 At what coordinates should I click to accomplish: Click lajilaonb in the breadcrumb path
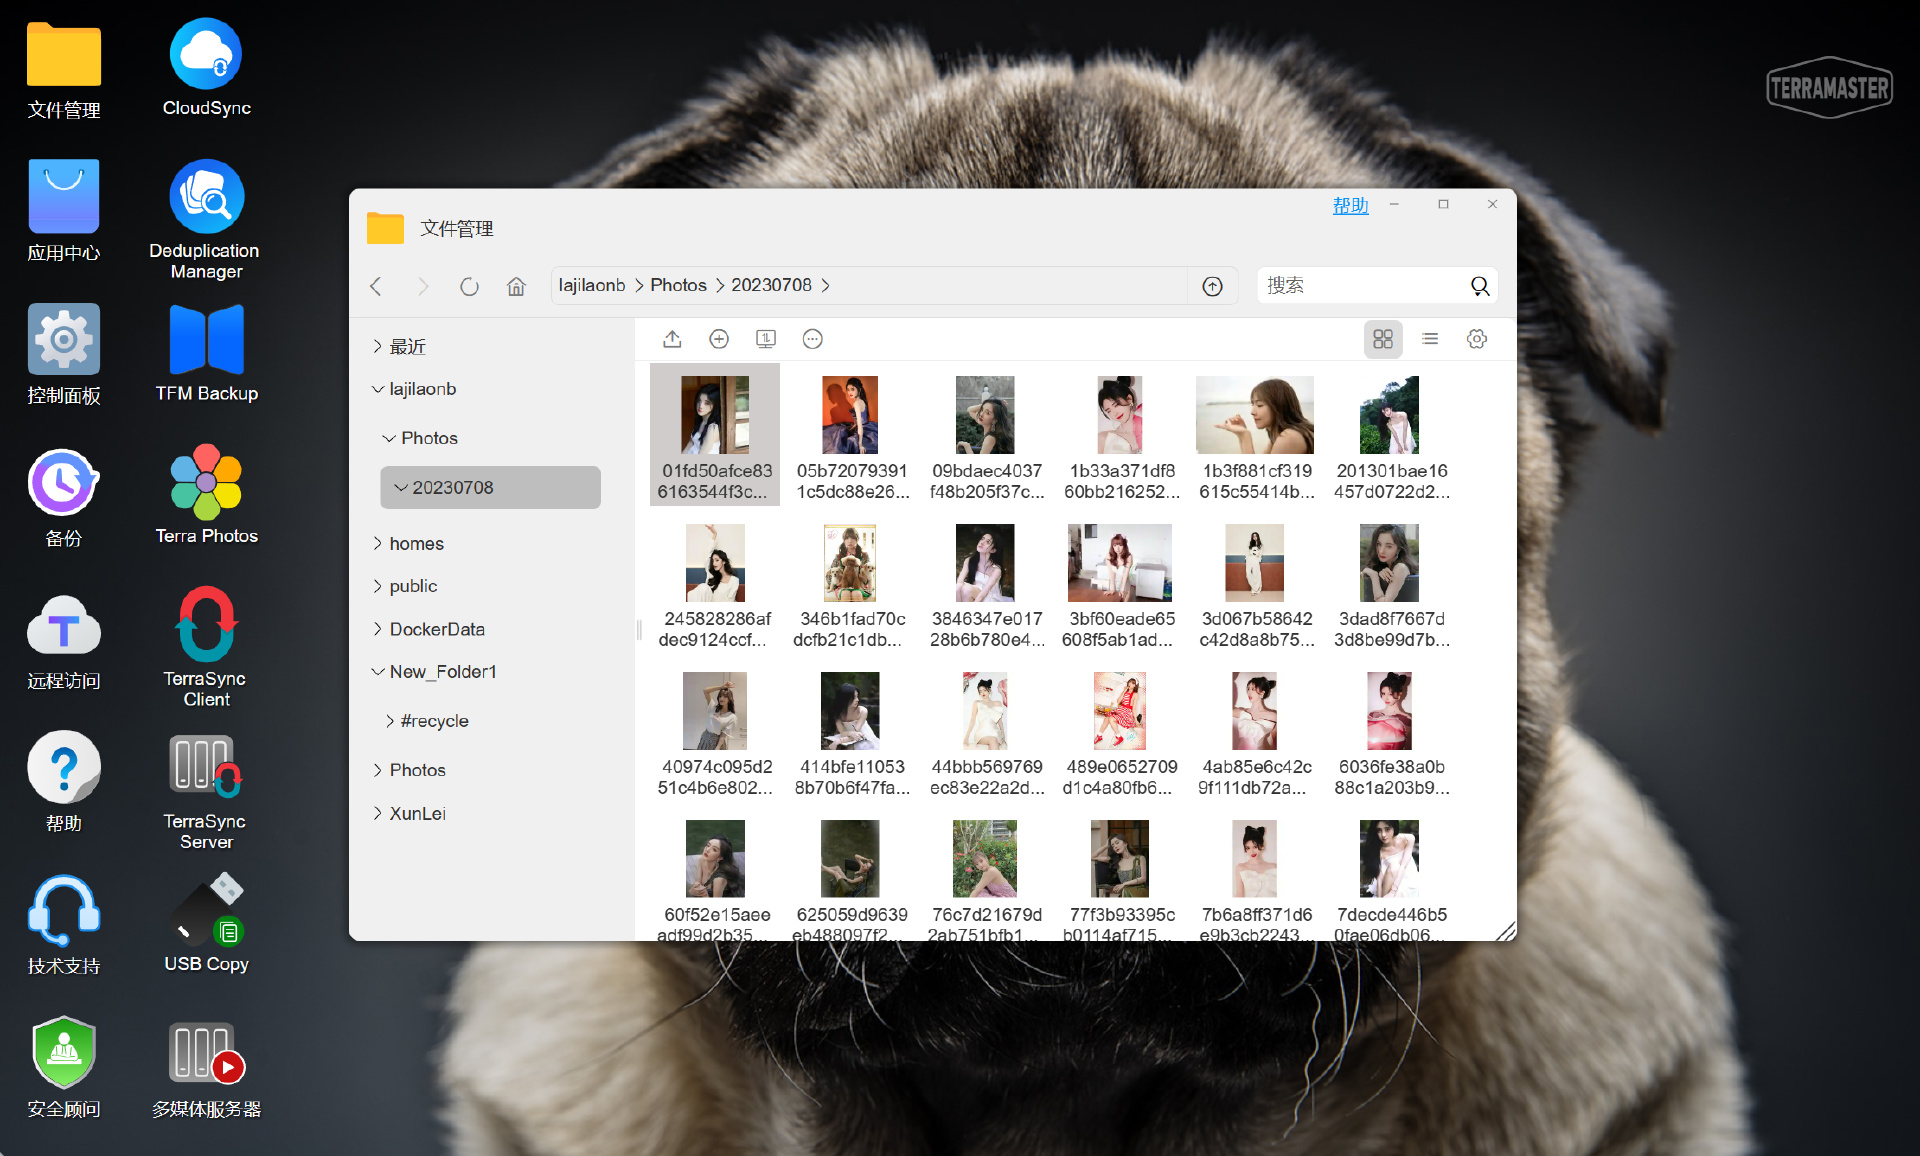[591, 285]
